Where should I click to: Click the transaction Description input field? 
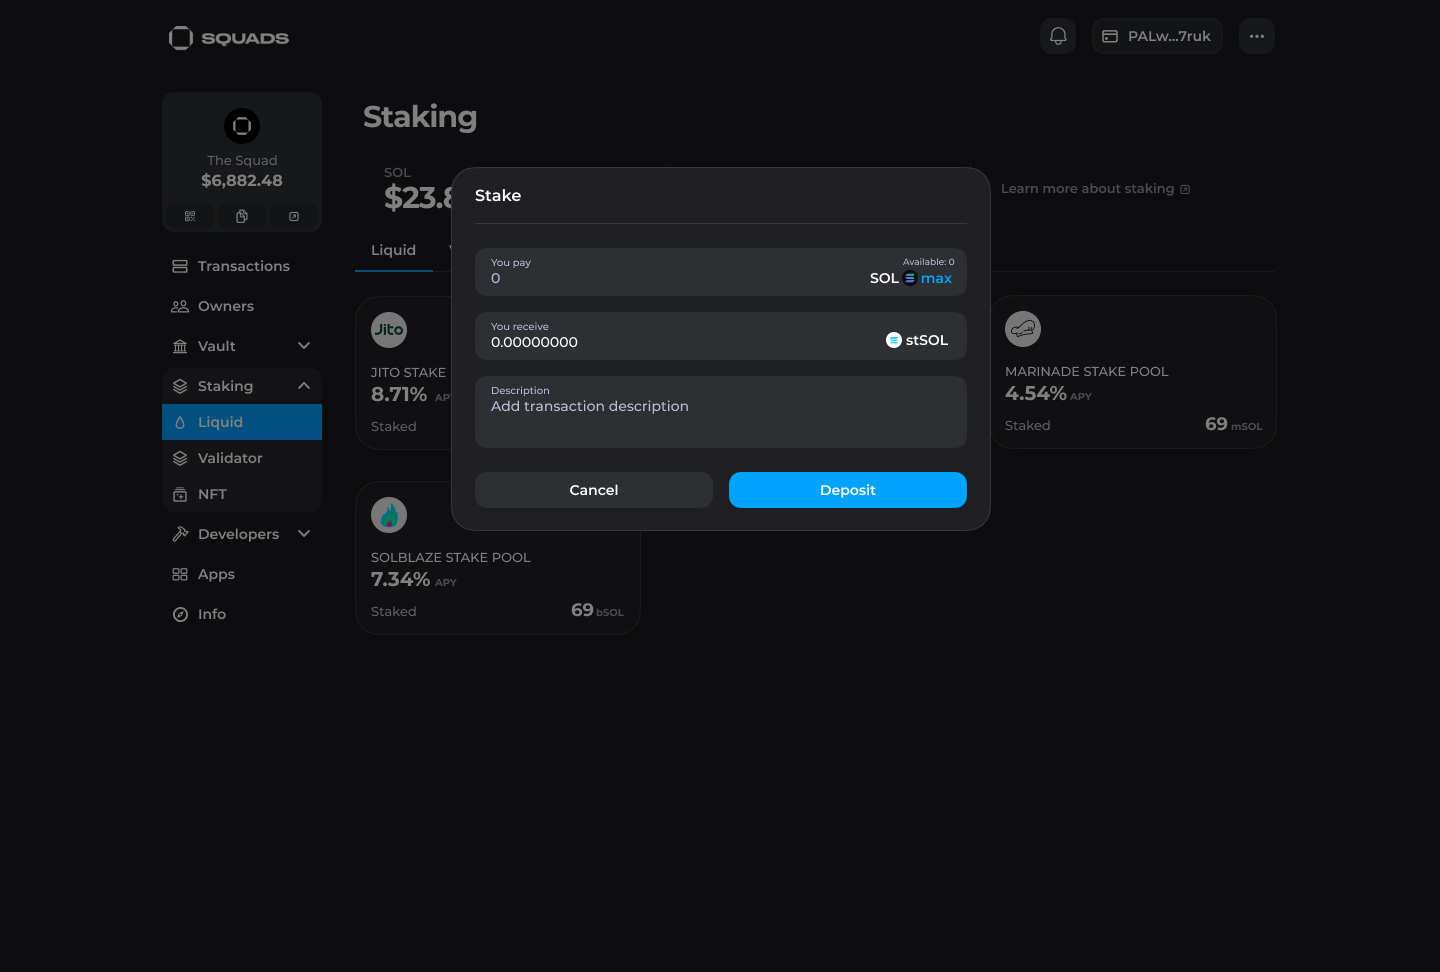[720, 412]
